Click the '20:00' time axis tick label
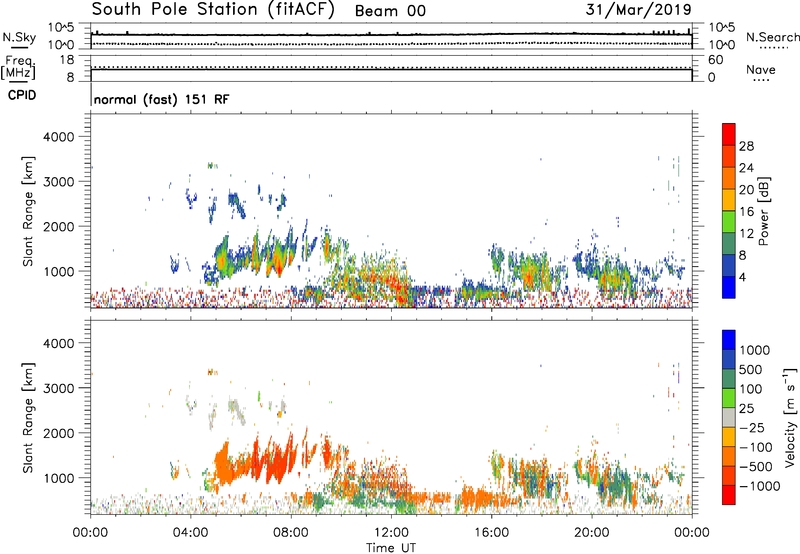 [592, 533]
